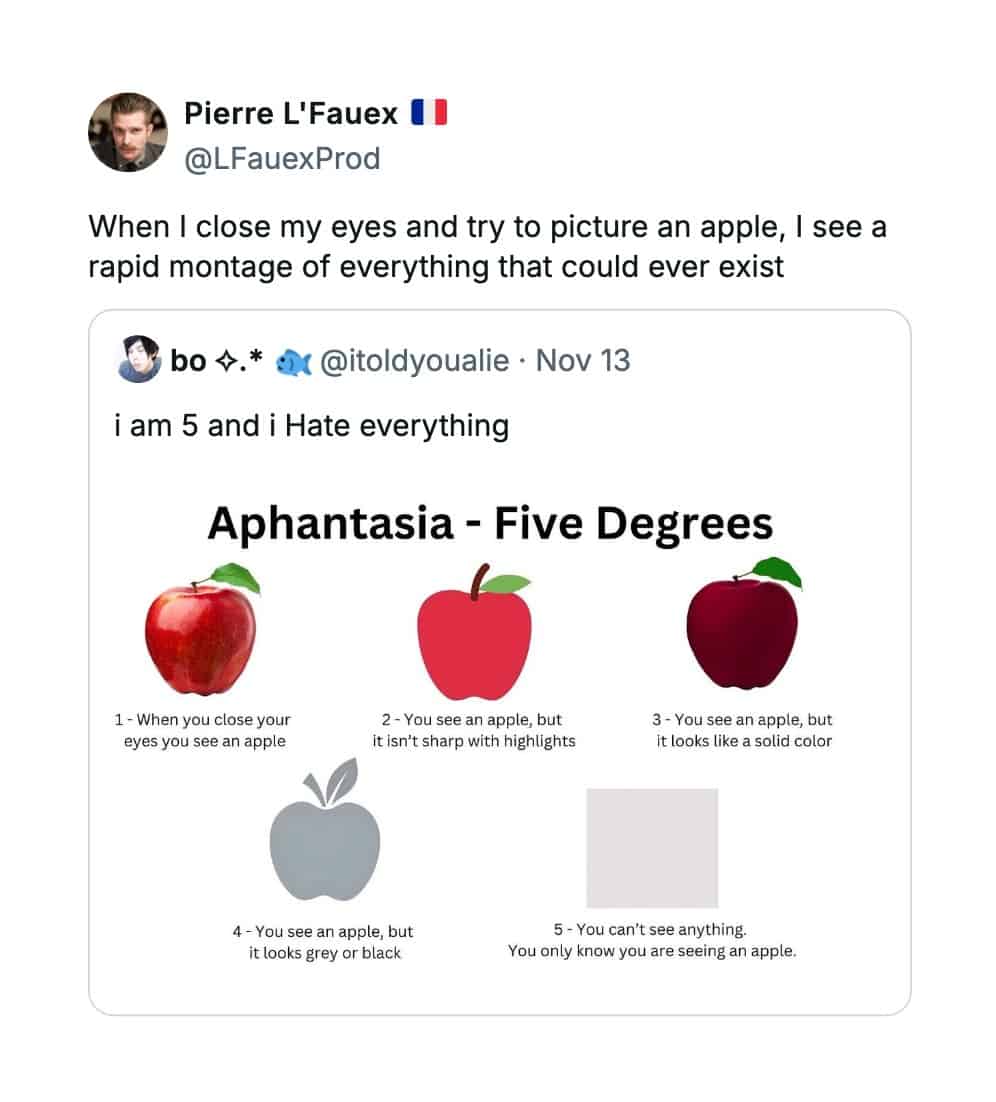Click the "Aphantasia - Five Degrees" heading

(x=490, y=523)
